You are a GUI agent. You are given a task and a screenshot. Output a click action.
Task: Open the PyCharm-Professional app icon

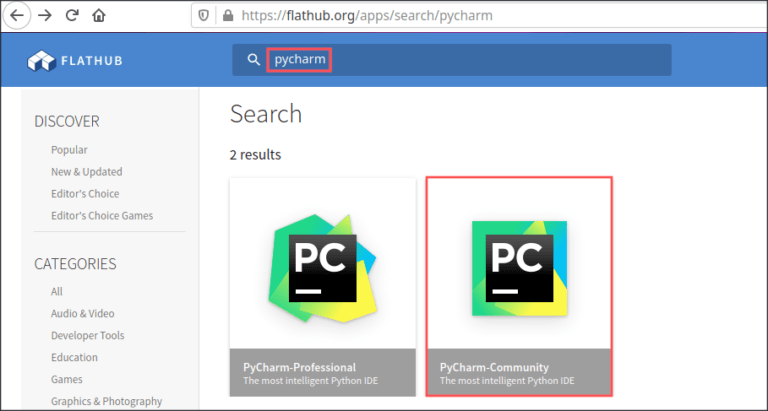tap(322, 268)
